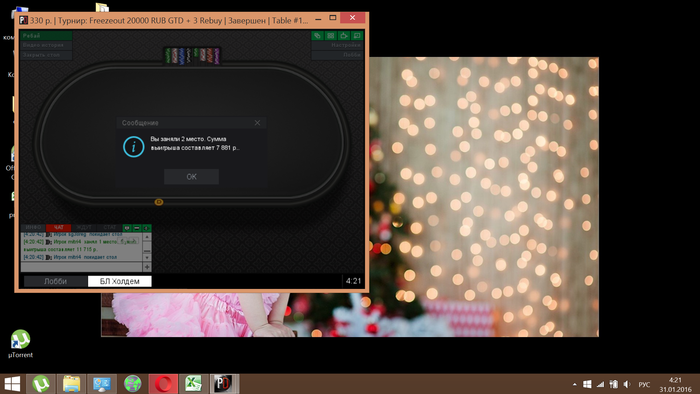
Task: Click the network signal tray icon
Action: coord(600,384)
